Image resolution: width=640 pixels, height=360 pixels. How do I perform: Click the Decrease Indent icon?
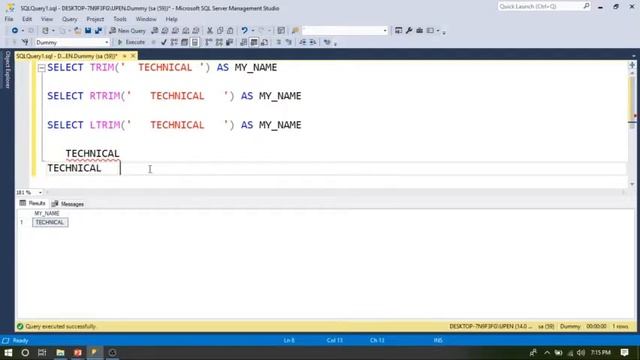302,42
